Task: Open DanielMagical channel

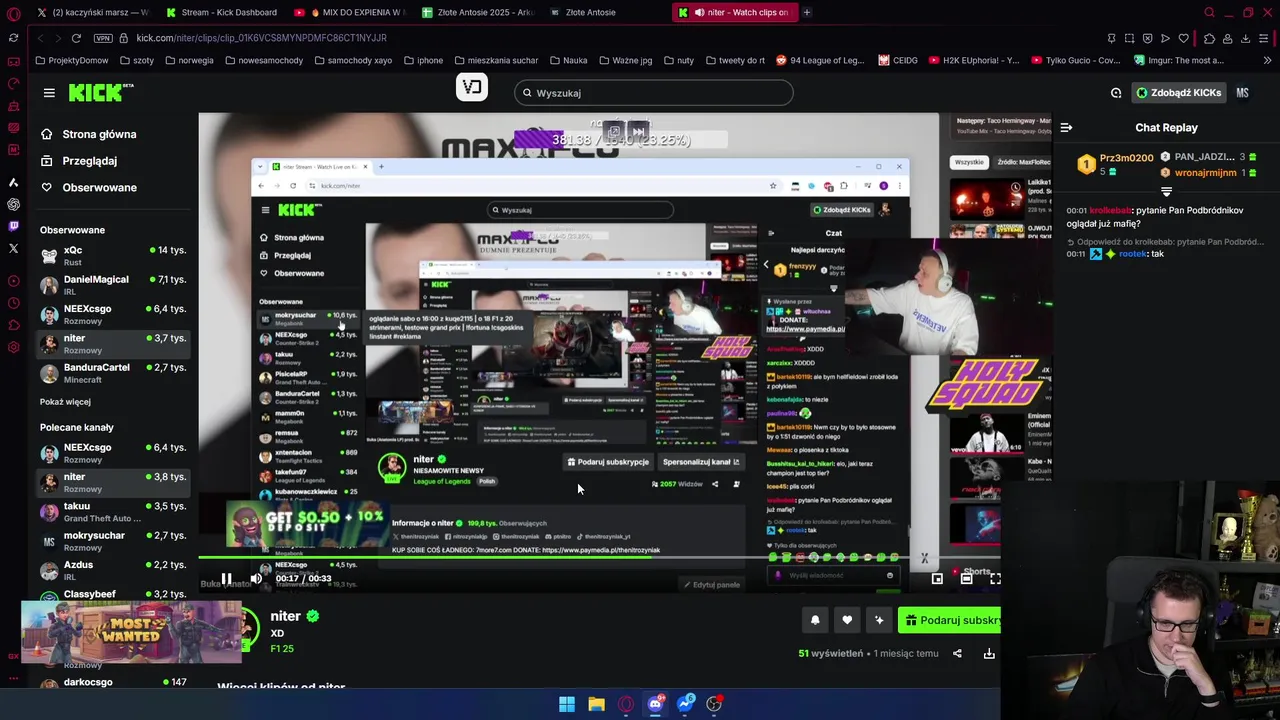Action: click(x=113, y=285)
